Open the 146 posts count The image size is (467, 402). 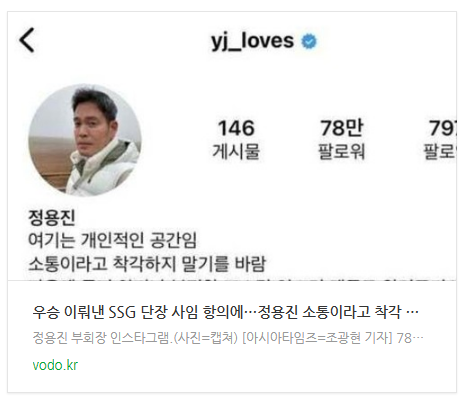(x=236, y=139)
